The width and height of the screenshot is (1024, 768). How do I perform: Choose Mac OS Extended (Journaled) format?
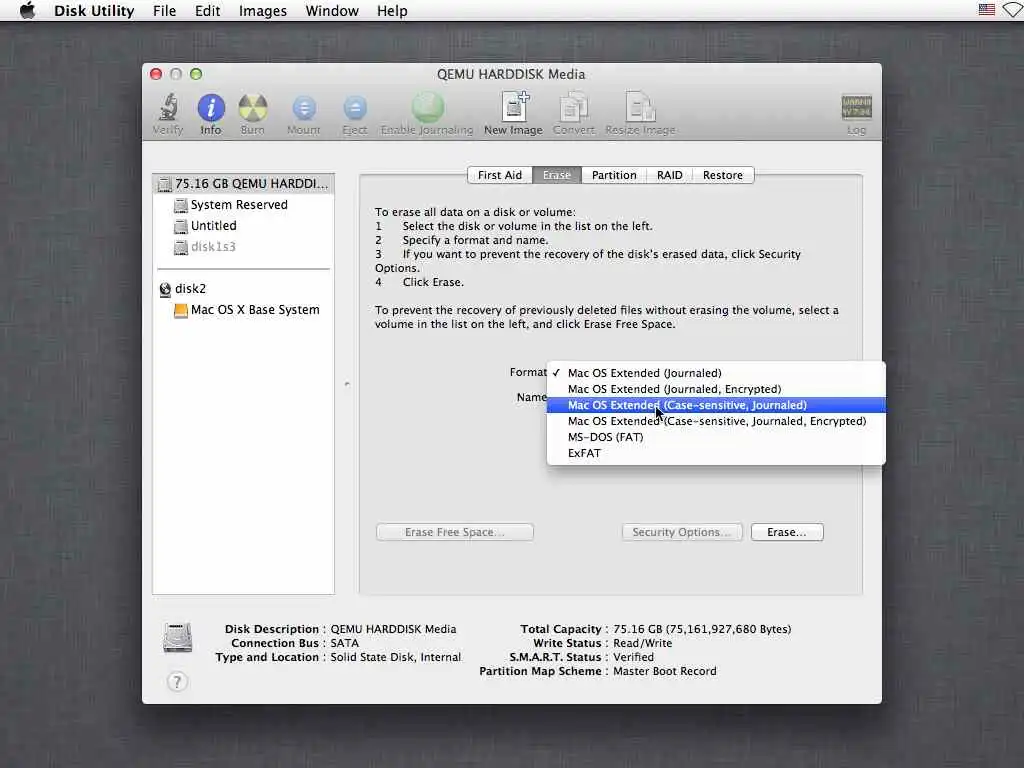(716, 373)
